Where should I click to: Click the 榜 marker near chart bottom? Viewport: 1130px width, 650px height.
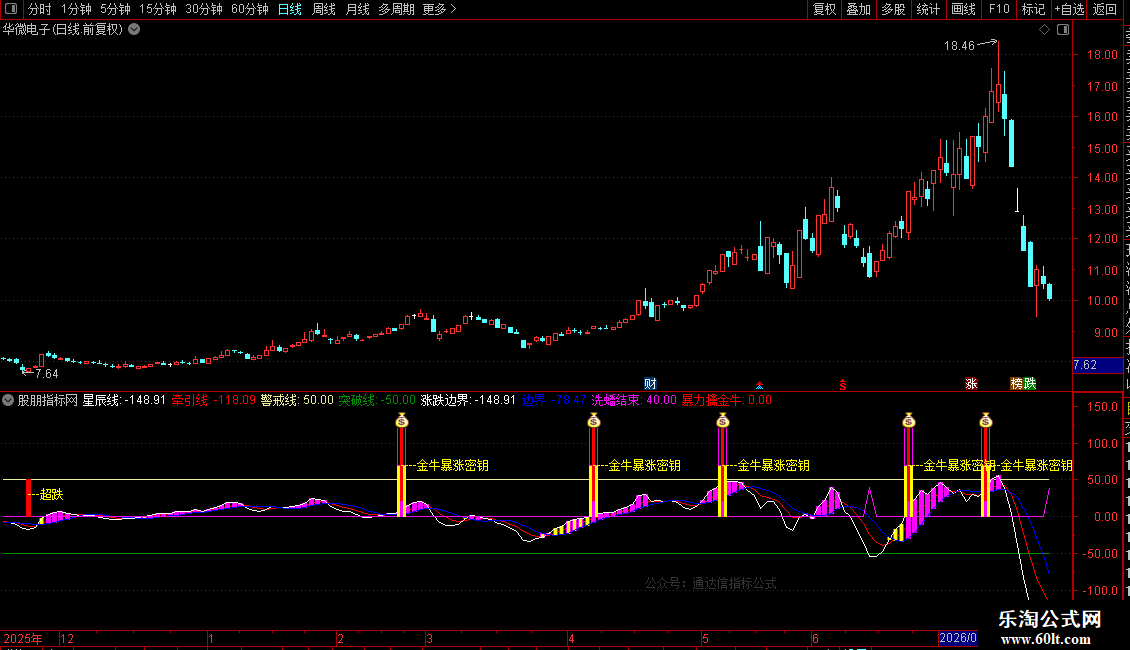point(1016,383)
